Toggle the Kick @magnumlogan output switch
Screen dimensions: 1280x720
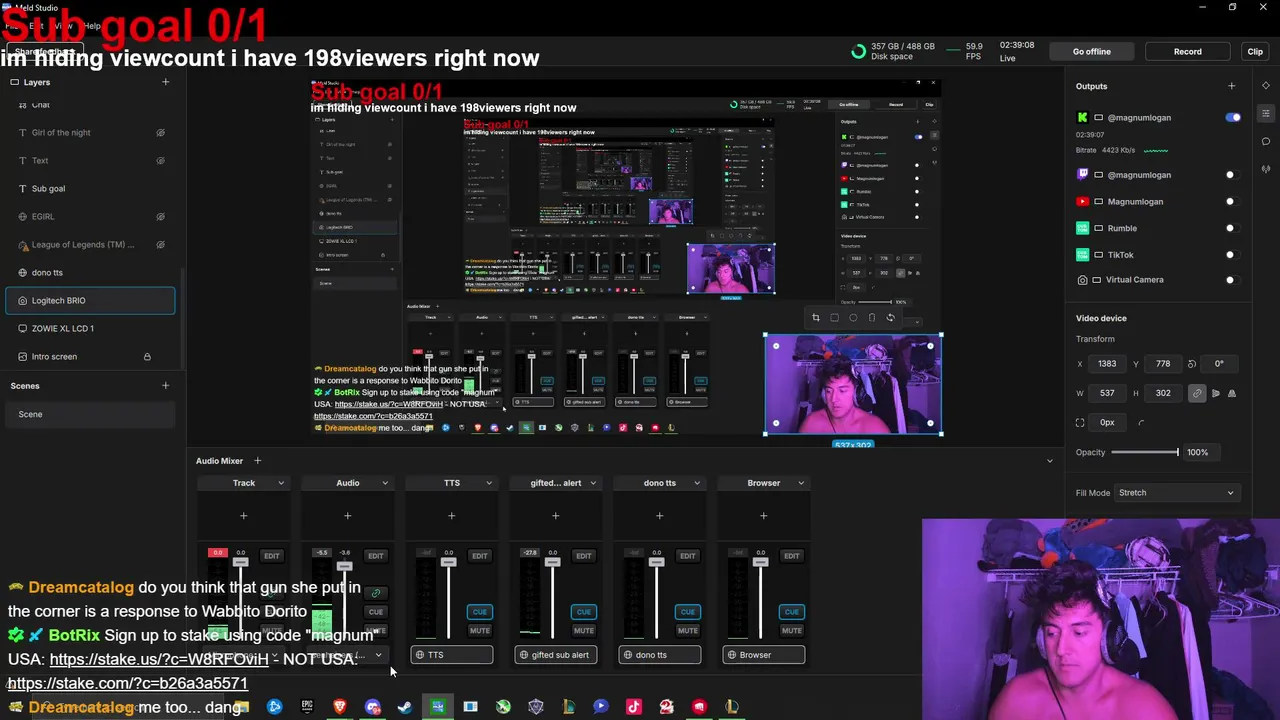click(1233, 117)
